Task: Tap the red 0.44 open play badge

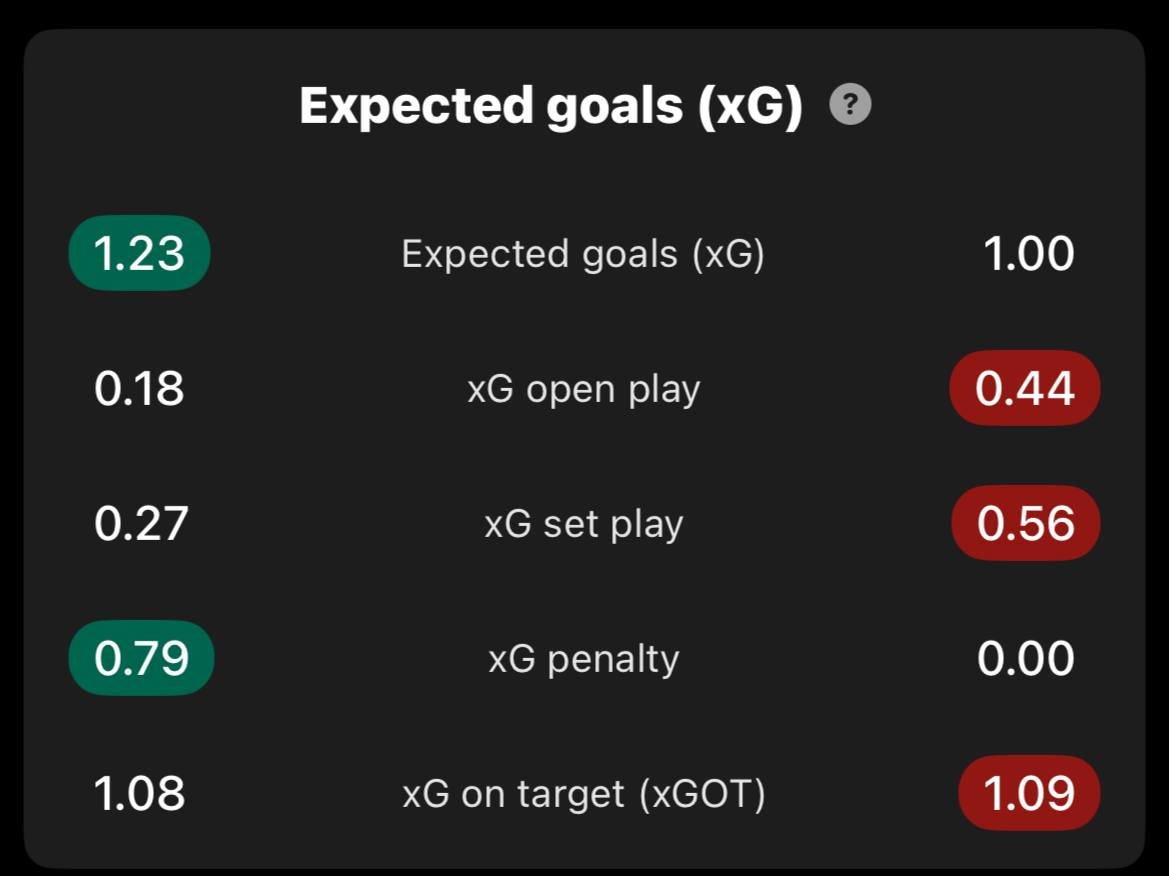Action: tap(1025, 388)
